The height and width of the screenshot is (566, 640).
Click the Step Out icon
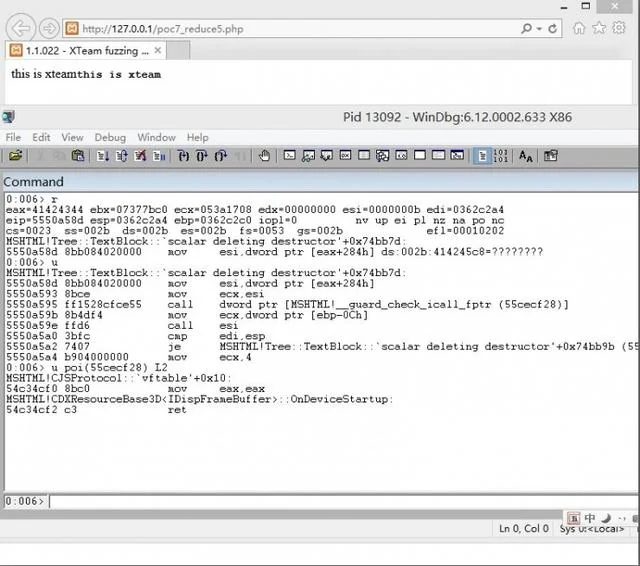point(221,155)
